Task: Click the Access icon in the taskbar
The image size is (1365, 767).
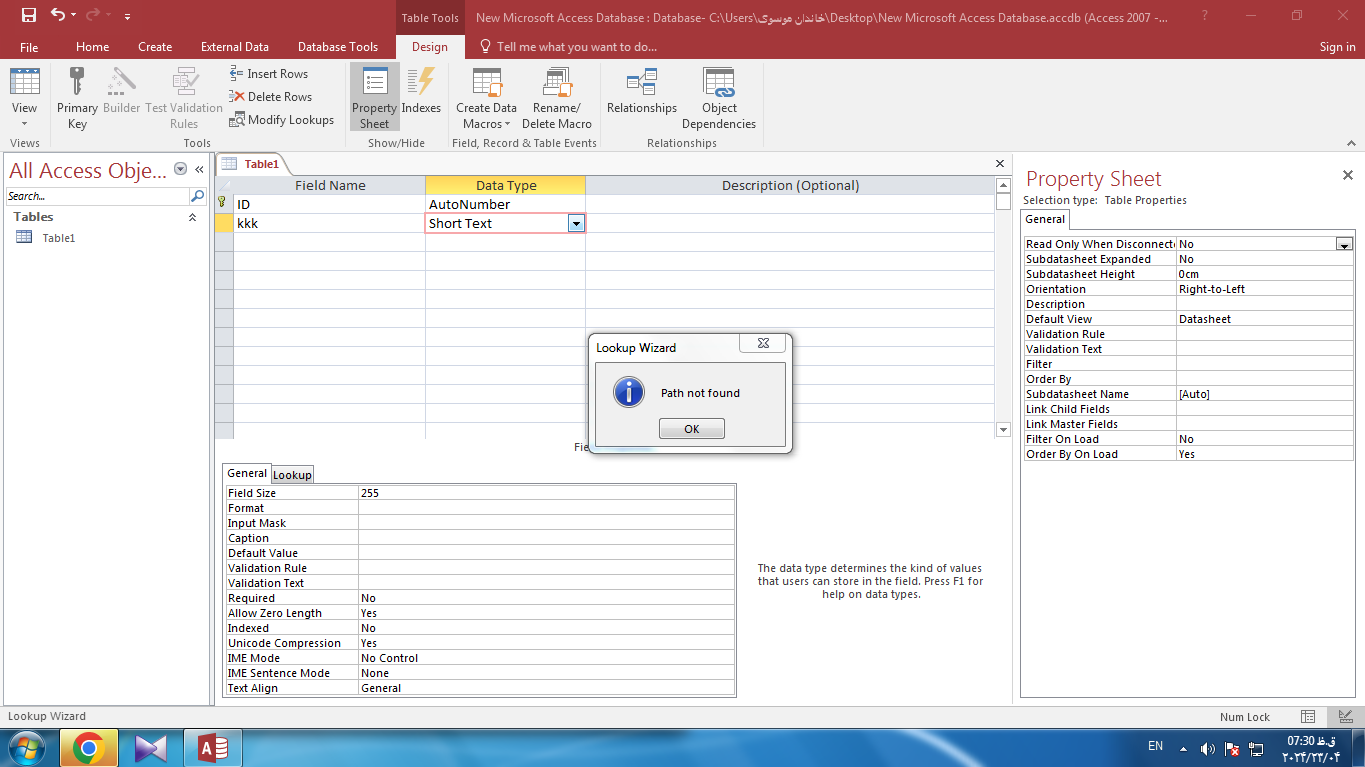Action: point(213,748)
